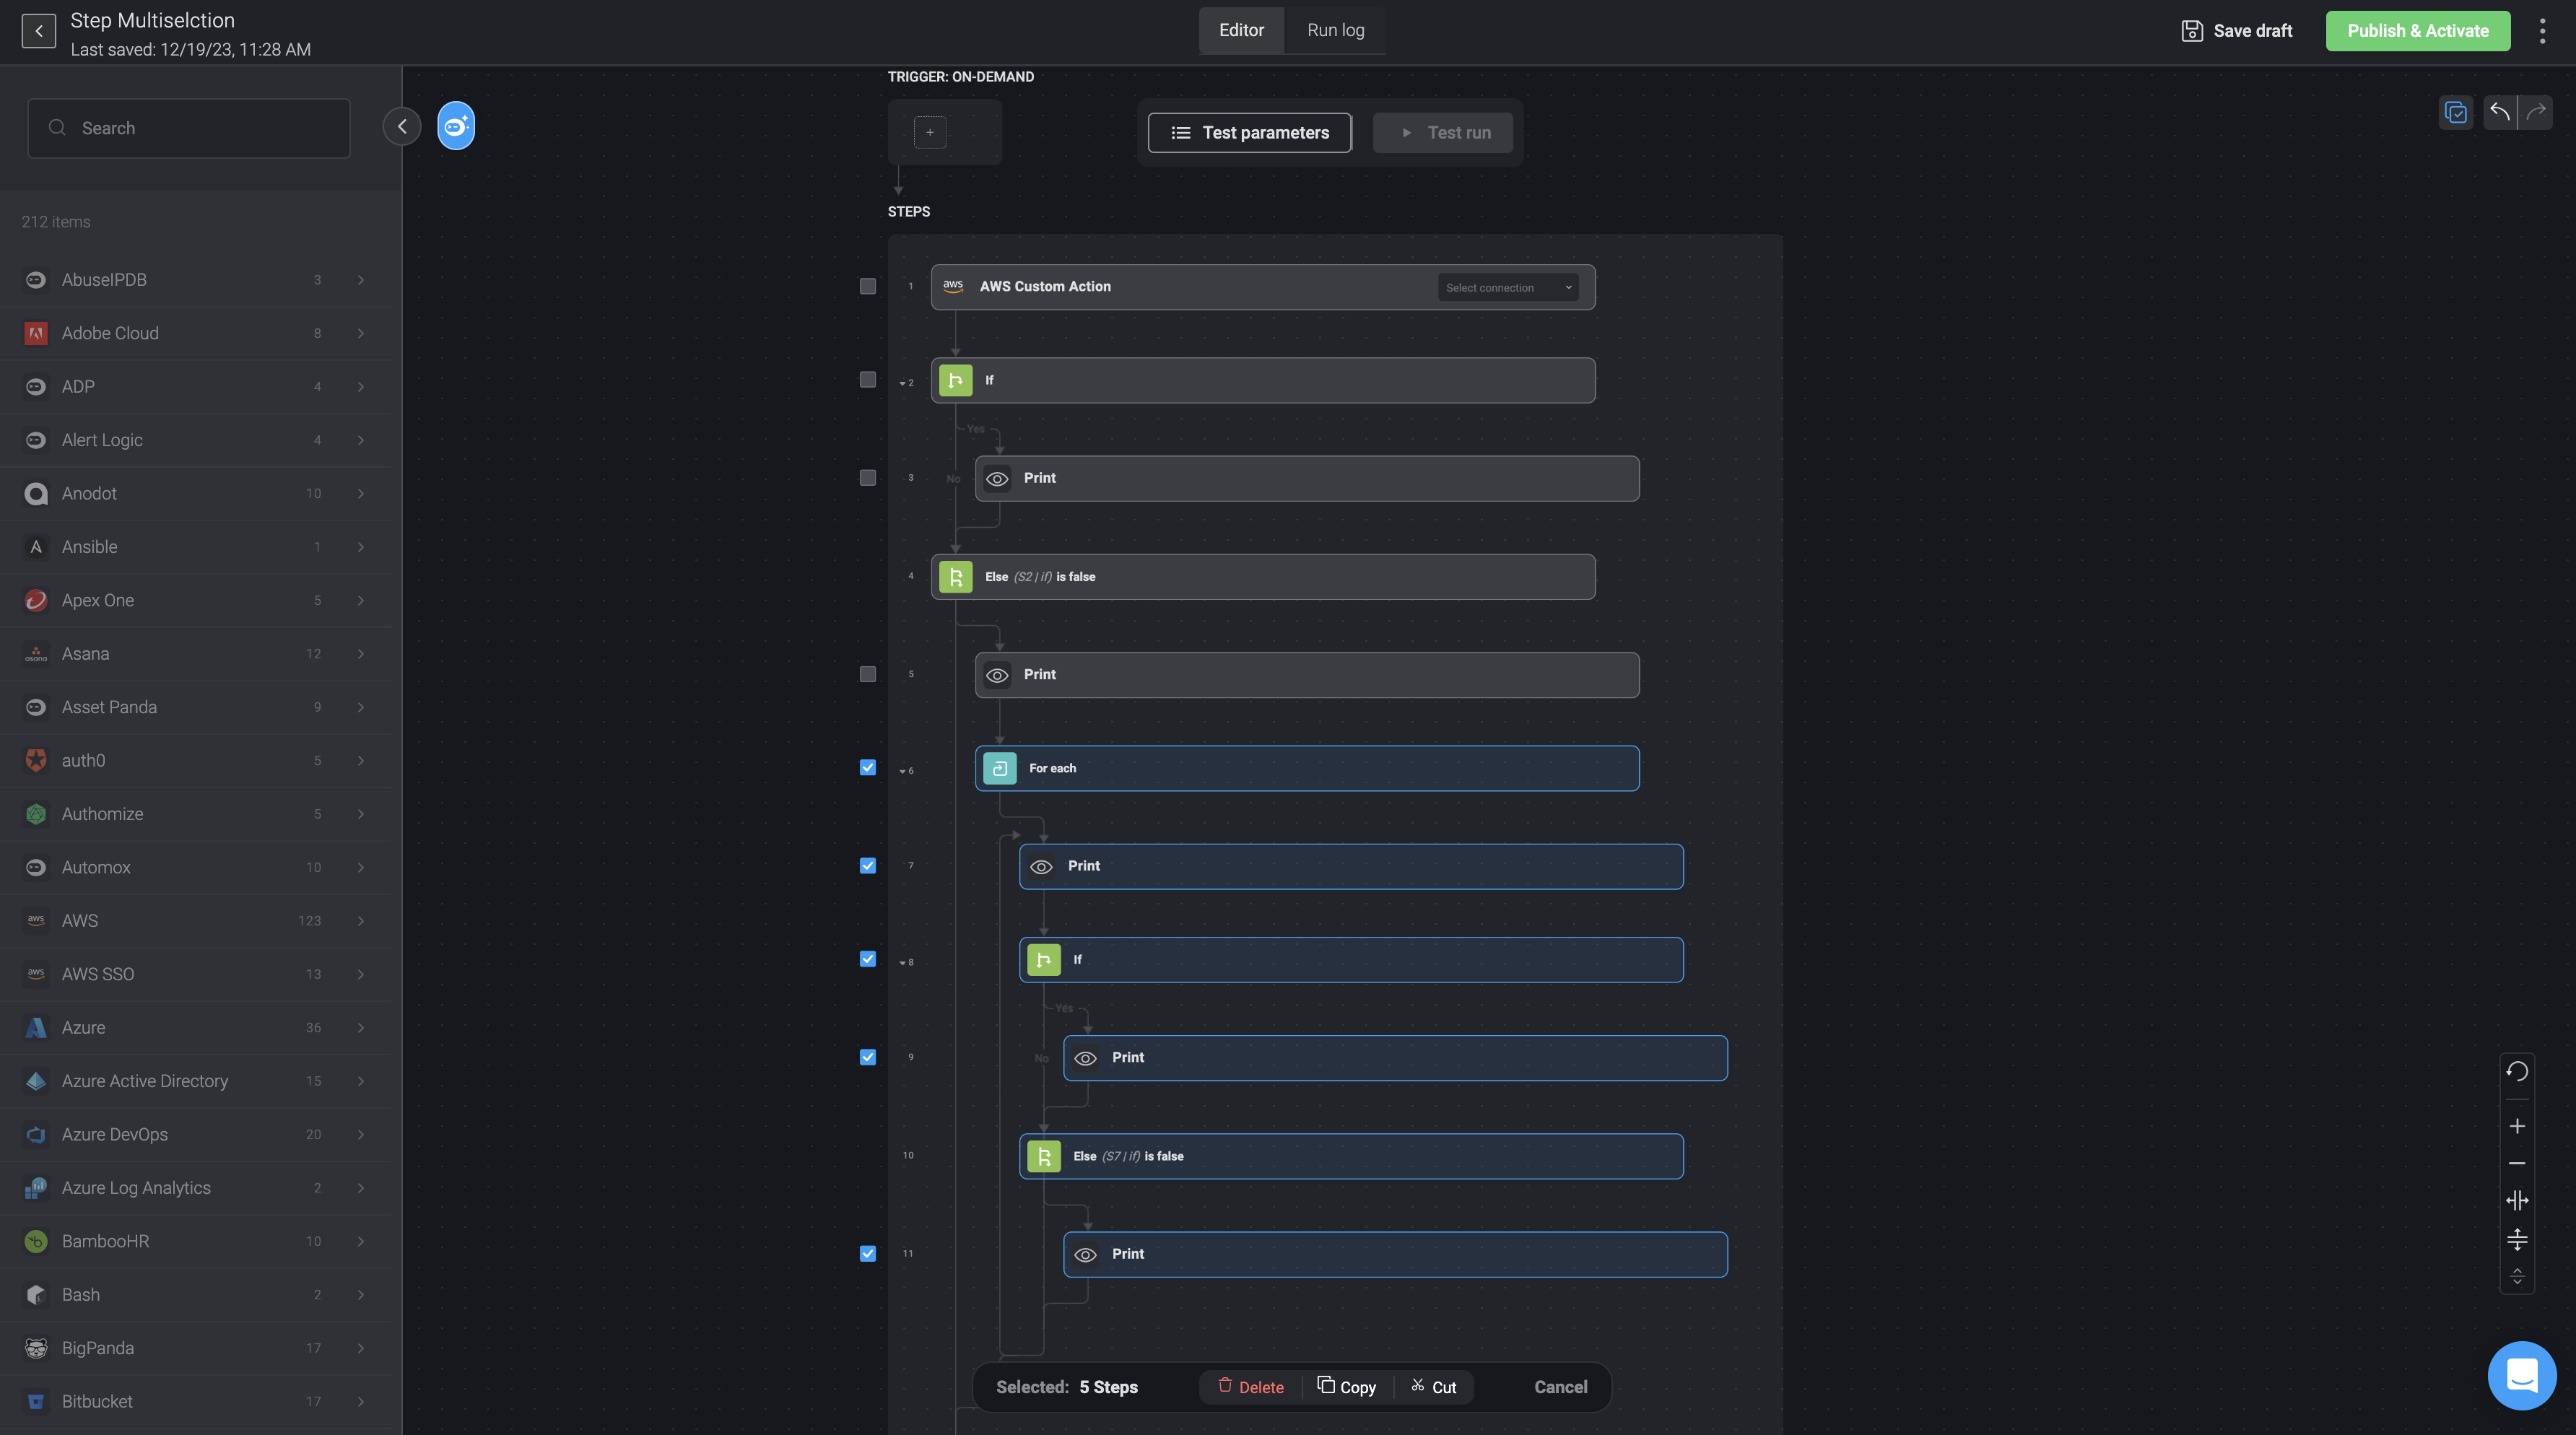Screen dimensions: 2576x1435
Task: Open the Select connection dropdown
Action: pyautogui.click(x=1508, y=287)
